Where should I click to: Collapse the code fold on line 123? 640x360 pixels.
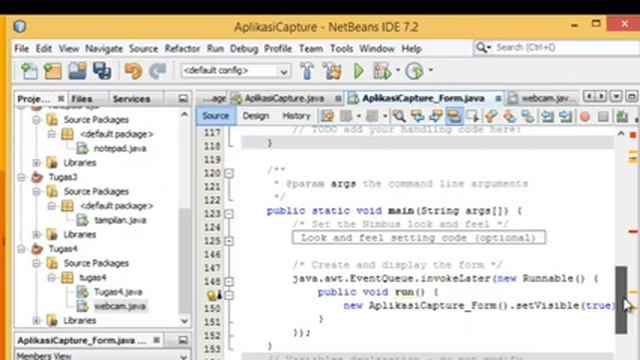click(x=229, y=214)
